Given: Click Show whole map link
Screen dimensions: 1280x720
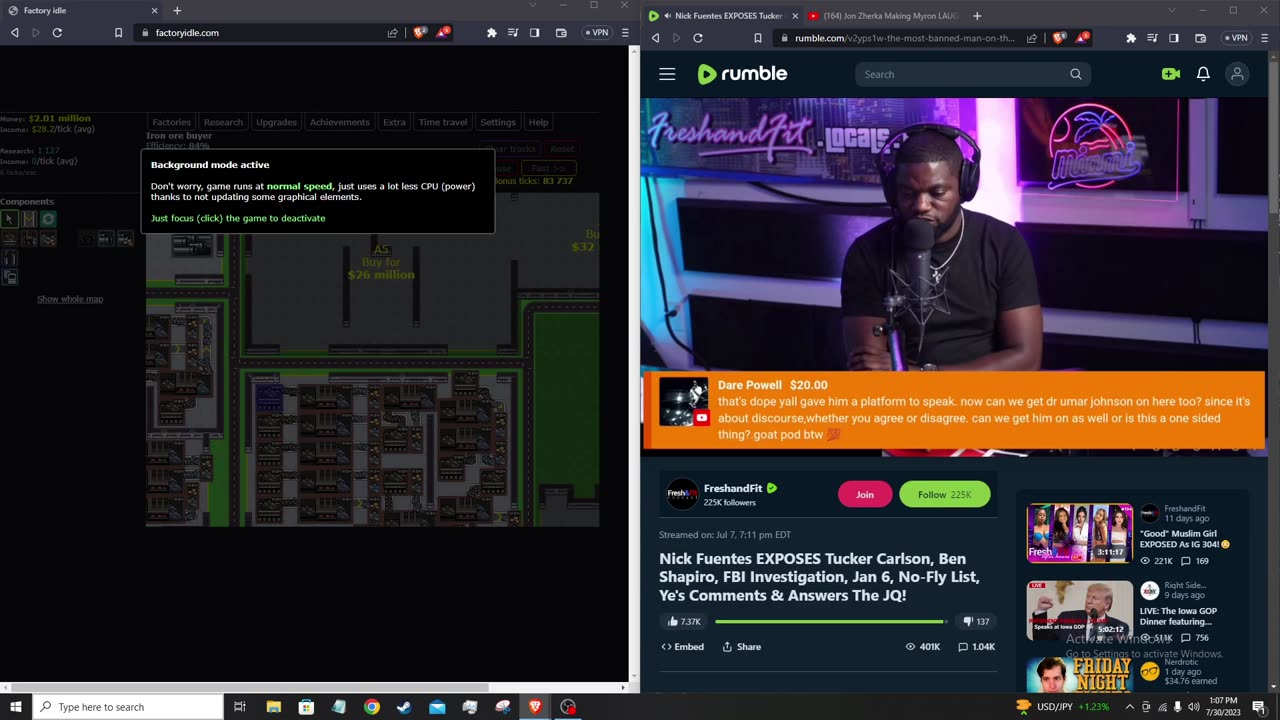Looking at the screenshot, I should pyautogui.click(x=70, y=299).
